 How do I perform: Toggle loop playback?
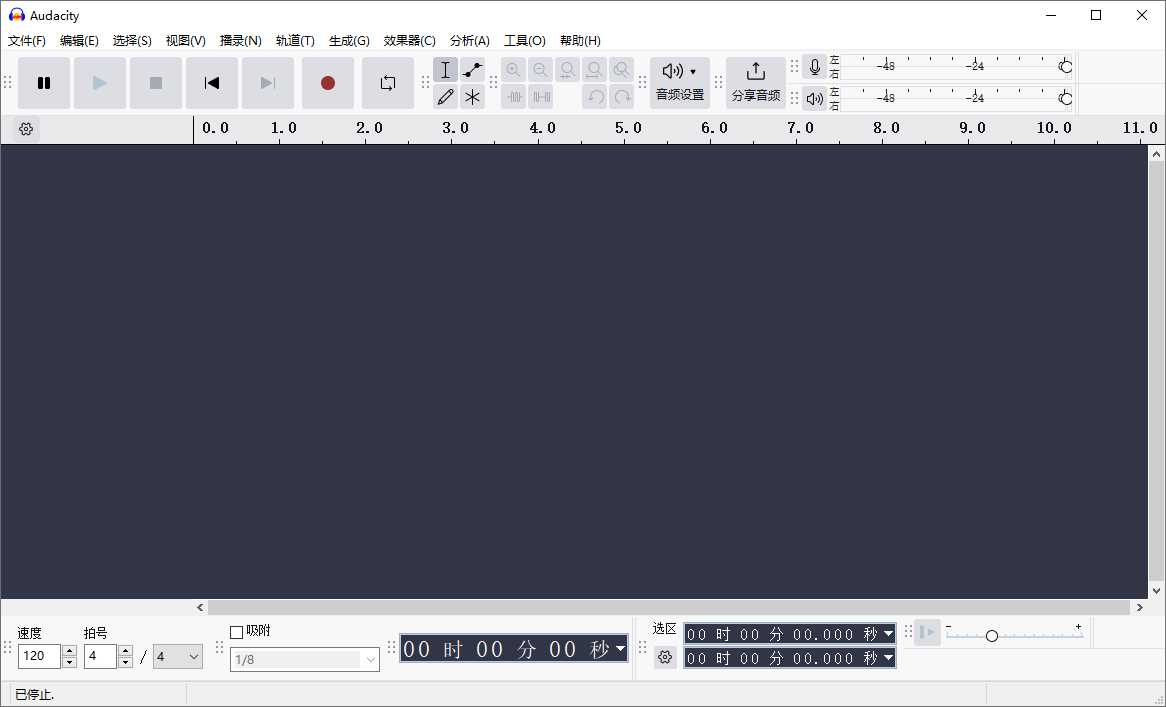(x=387, y=83)
